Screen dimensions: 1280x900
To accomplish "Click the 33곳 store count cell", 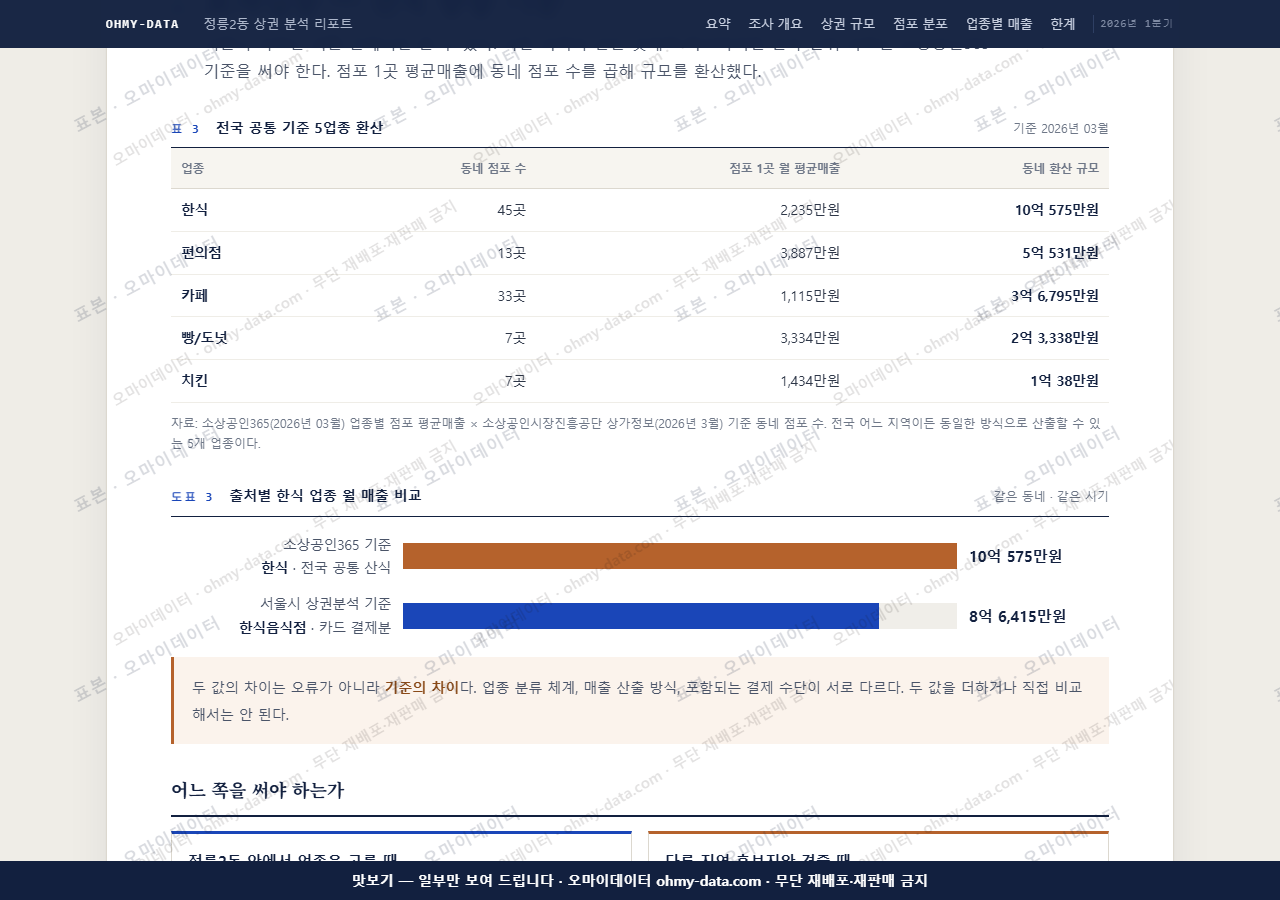I will pos(511,296).
